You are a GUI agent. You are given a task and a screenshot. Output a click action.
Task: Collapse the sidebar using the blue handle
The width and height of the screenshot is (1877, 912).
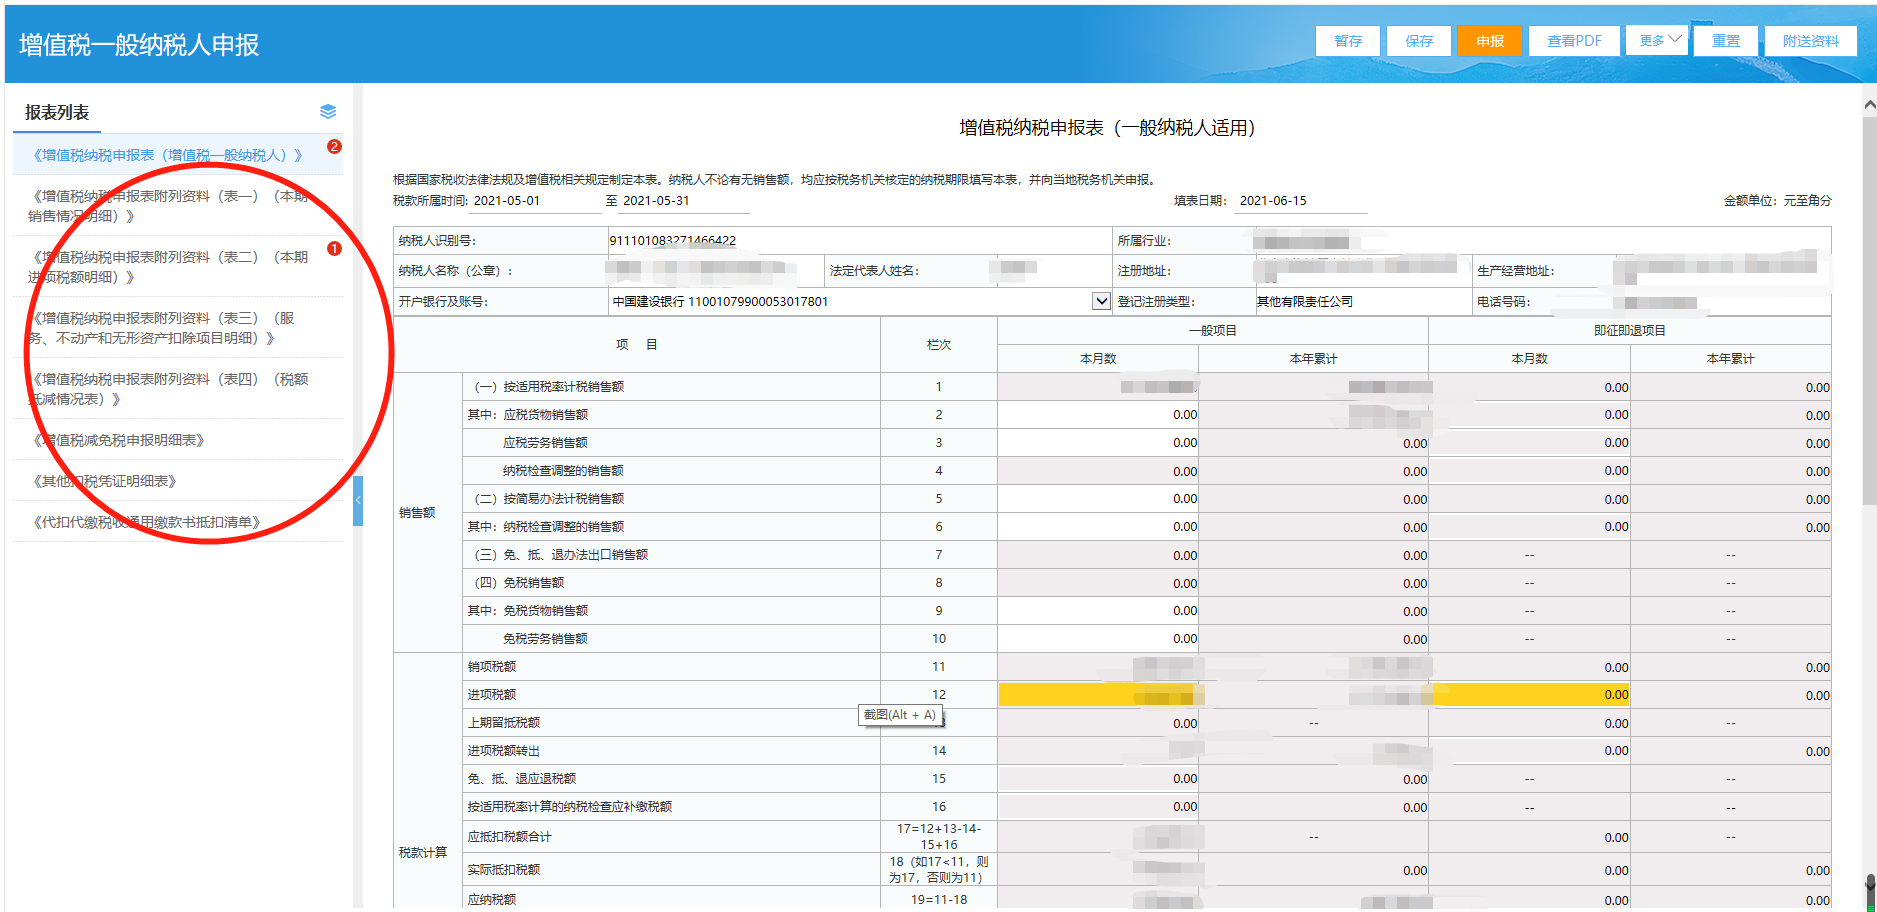[358, 500]
